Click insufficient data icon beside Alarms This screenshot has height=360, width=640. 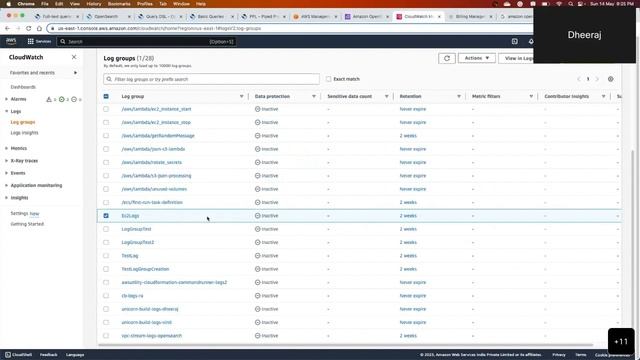coord(74,99)
